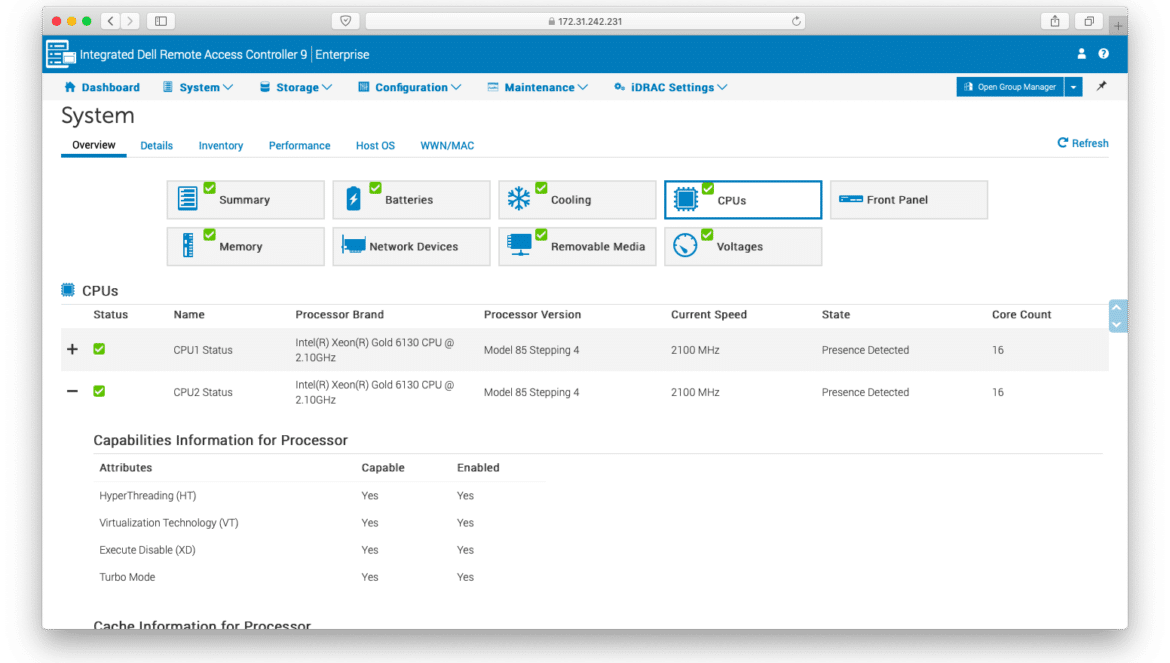The width and height of the screenshot is (1170, 663).
Task: Collapse the CPU2 Status row
Action: [x=72, y=392]
